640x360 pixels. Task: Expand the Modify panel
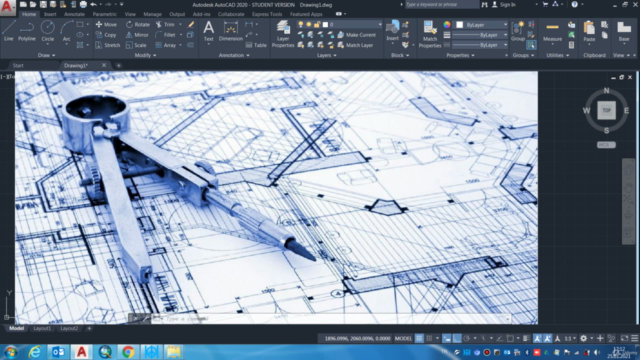pyautogui.click(x=145, y=55)
